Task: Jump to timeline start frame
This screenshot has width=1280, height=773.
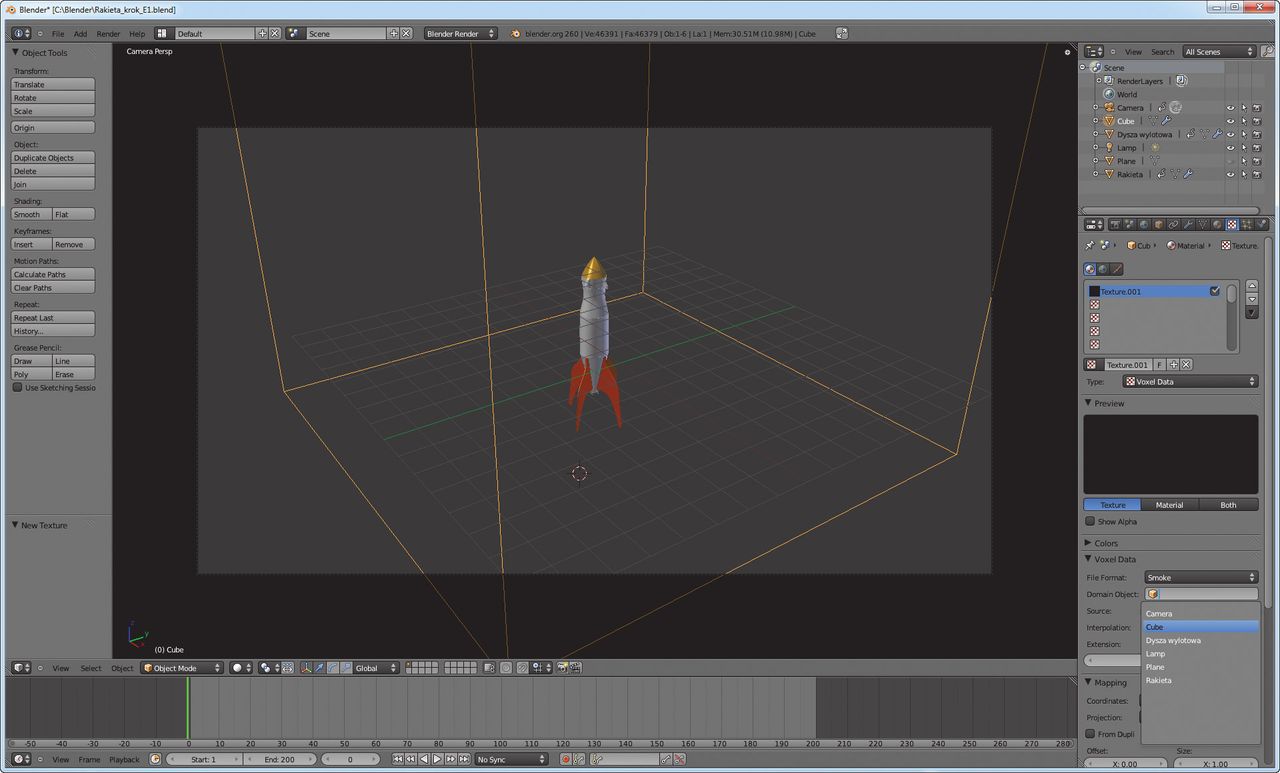Action: pos(398,759)
